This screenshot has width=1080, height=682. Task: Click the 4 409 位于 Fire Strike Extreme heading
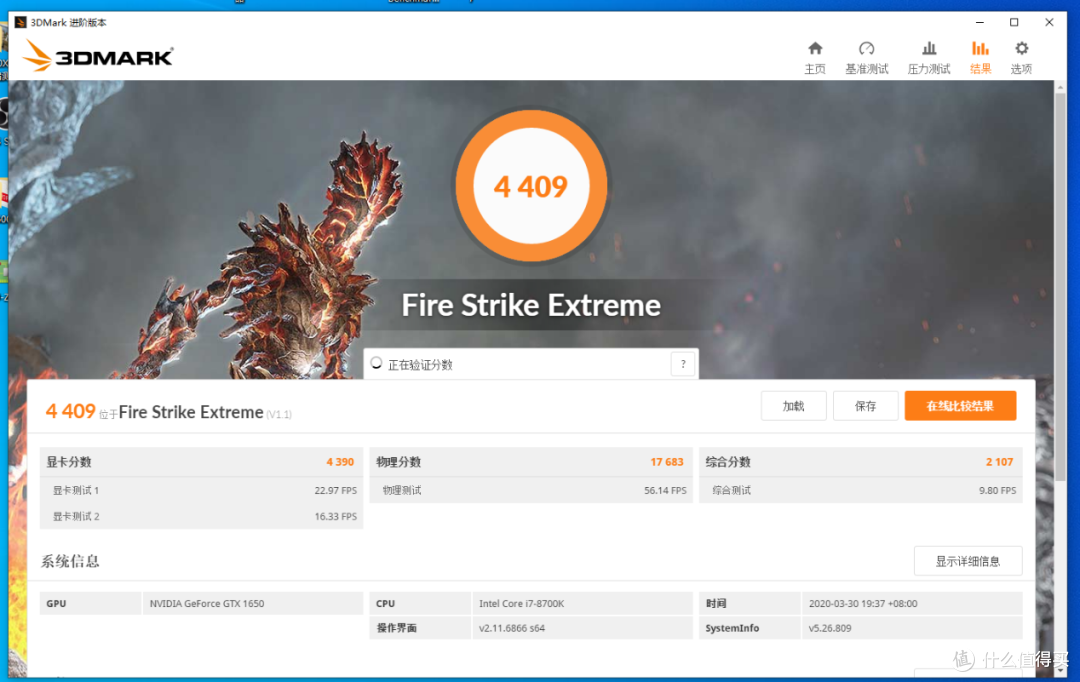coord(169,412)
